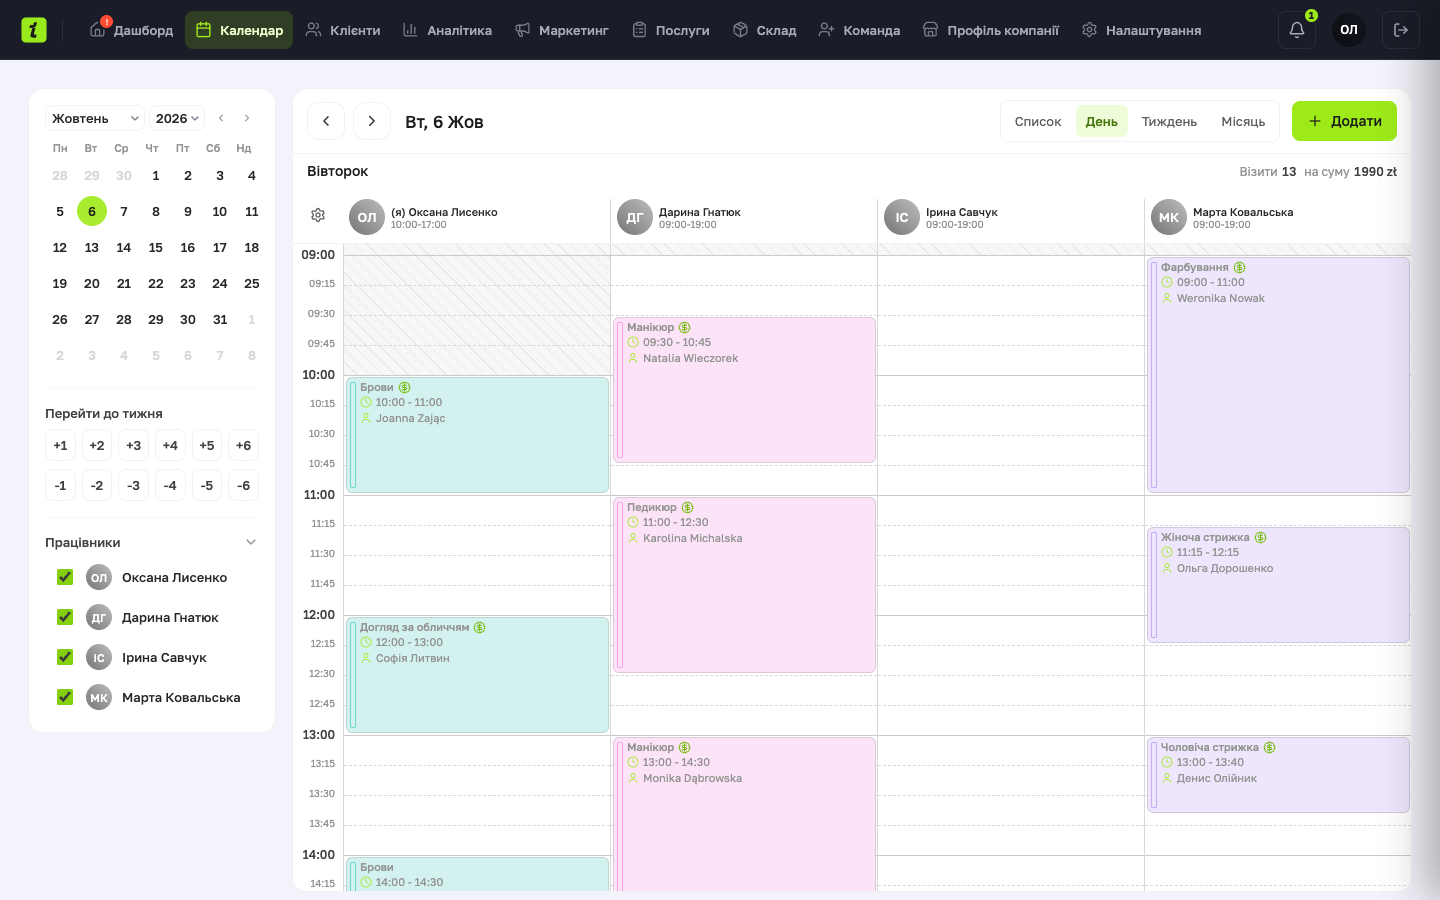Open the Дашборд menu
The image size is (1440, 900).
(132, 30)
